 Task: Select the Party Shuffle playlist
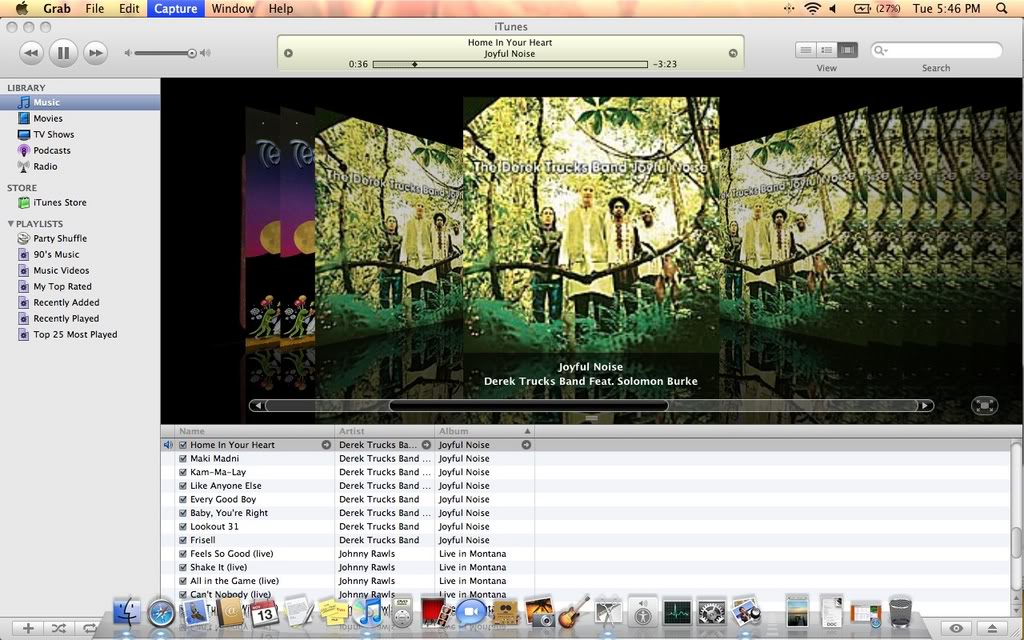[59, 238]
